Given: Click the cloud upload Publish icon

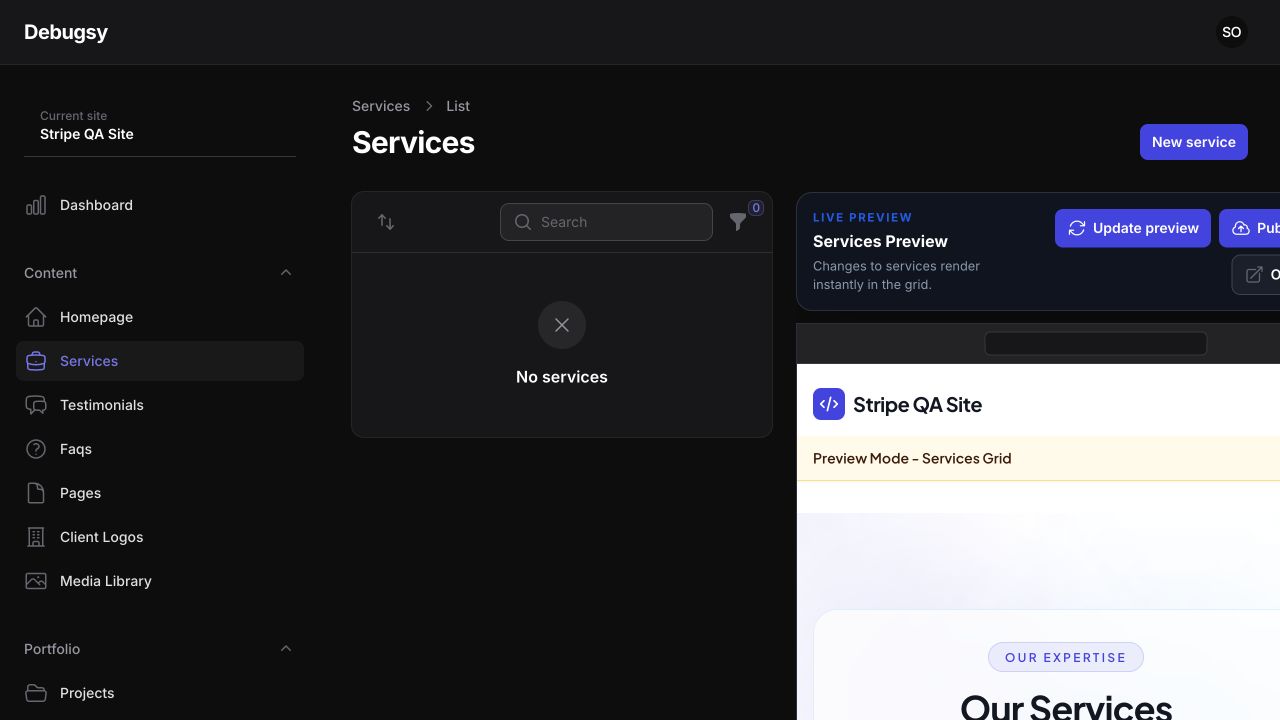Looking at the screenshot, I should click(x=1241, y=228).
